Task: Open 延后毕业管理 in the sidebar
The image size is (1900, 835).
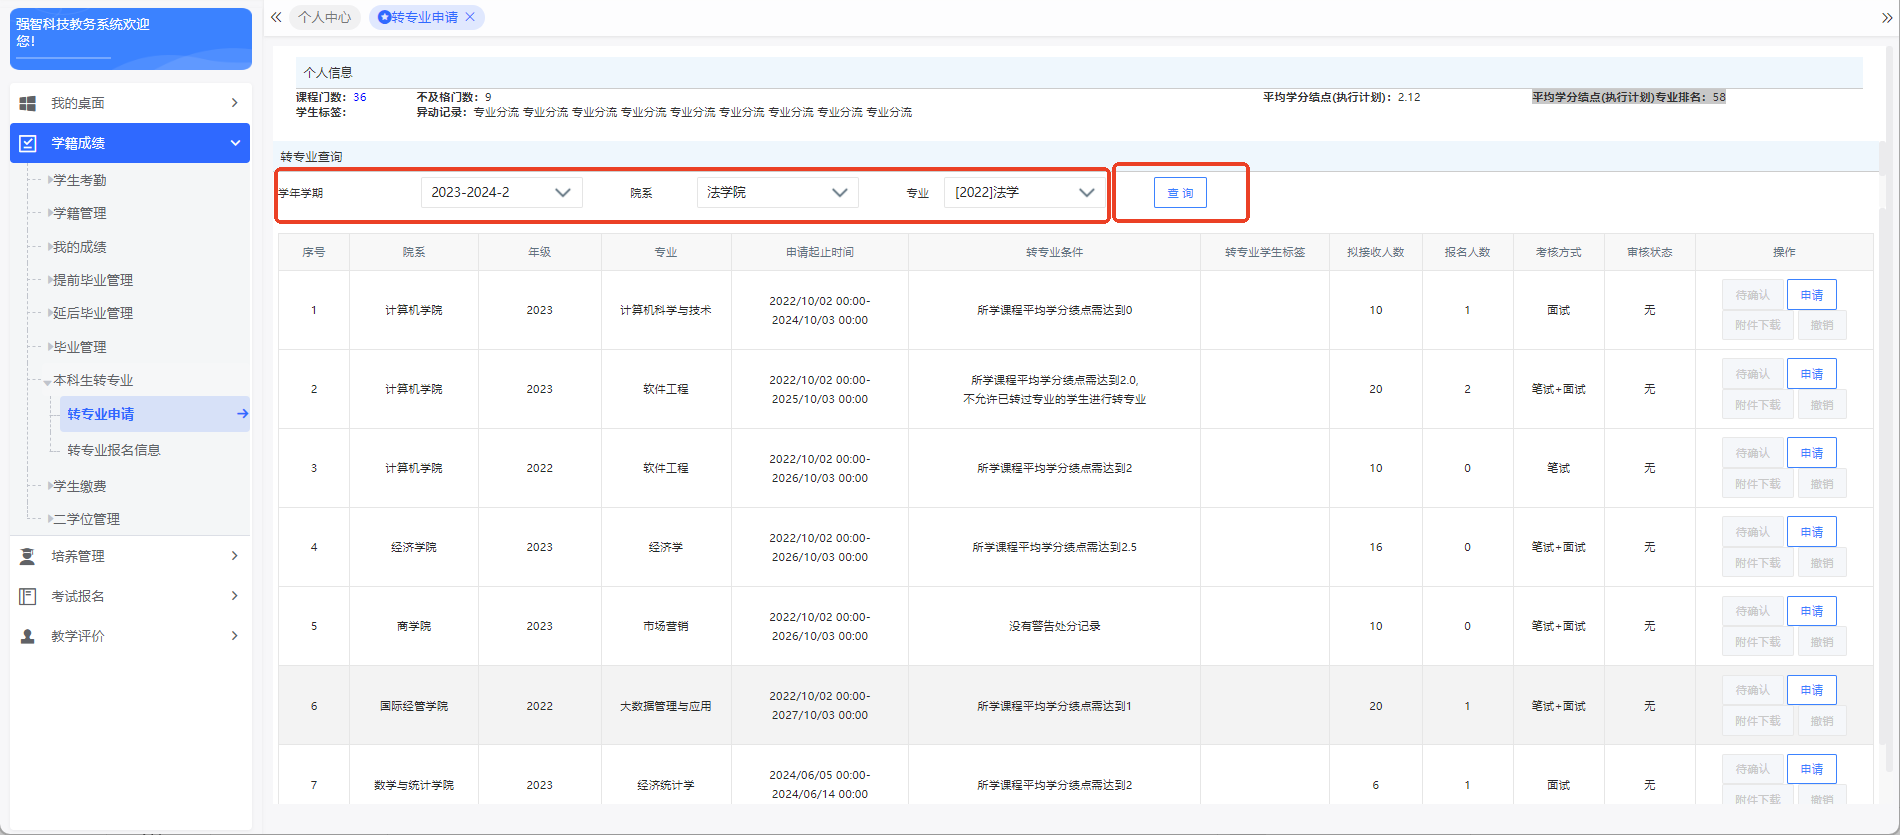Action: point(92,313)
